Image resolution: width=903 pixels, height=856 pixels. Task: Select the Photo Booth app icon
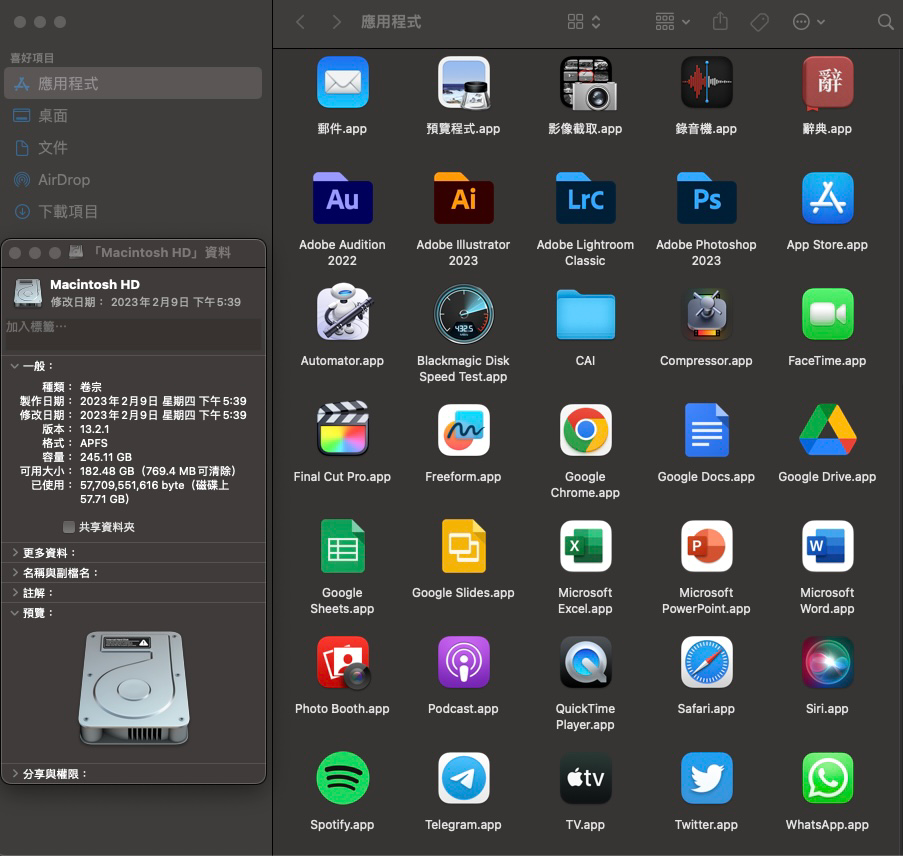coord(343,662)
